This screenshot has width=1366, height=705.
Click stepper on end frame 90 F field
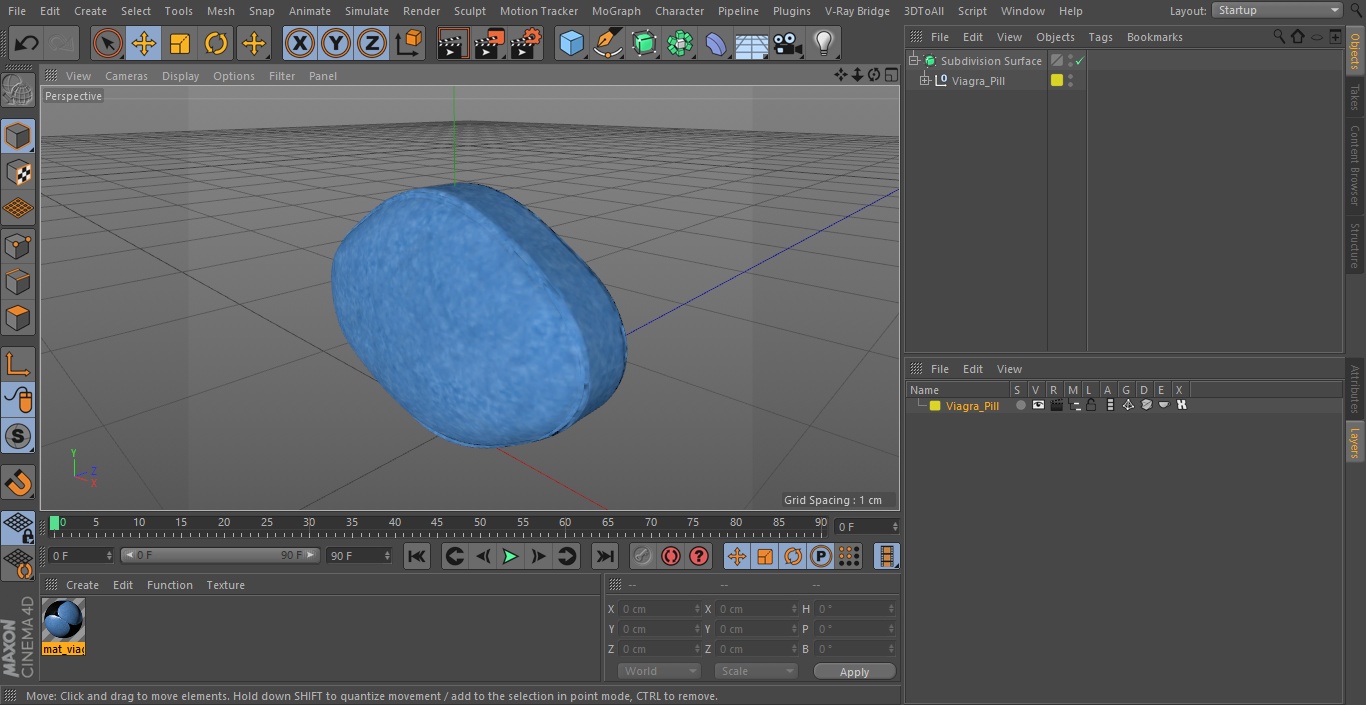(x=386, y=555)
